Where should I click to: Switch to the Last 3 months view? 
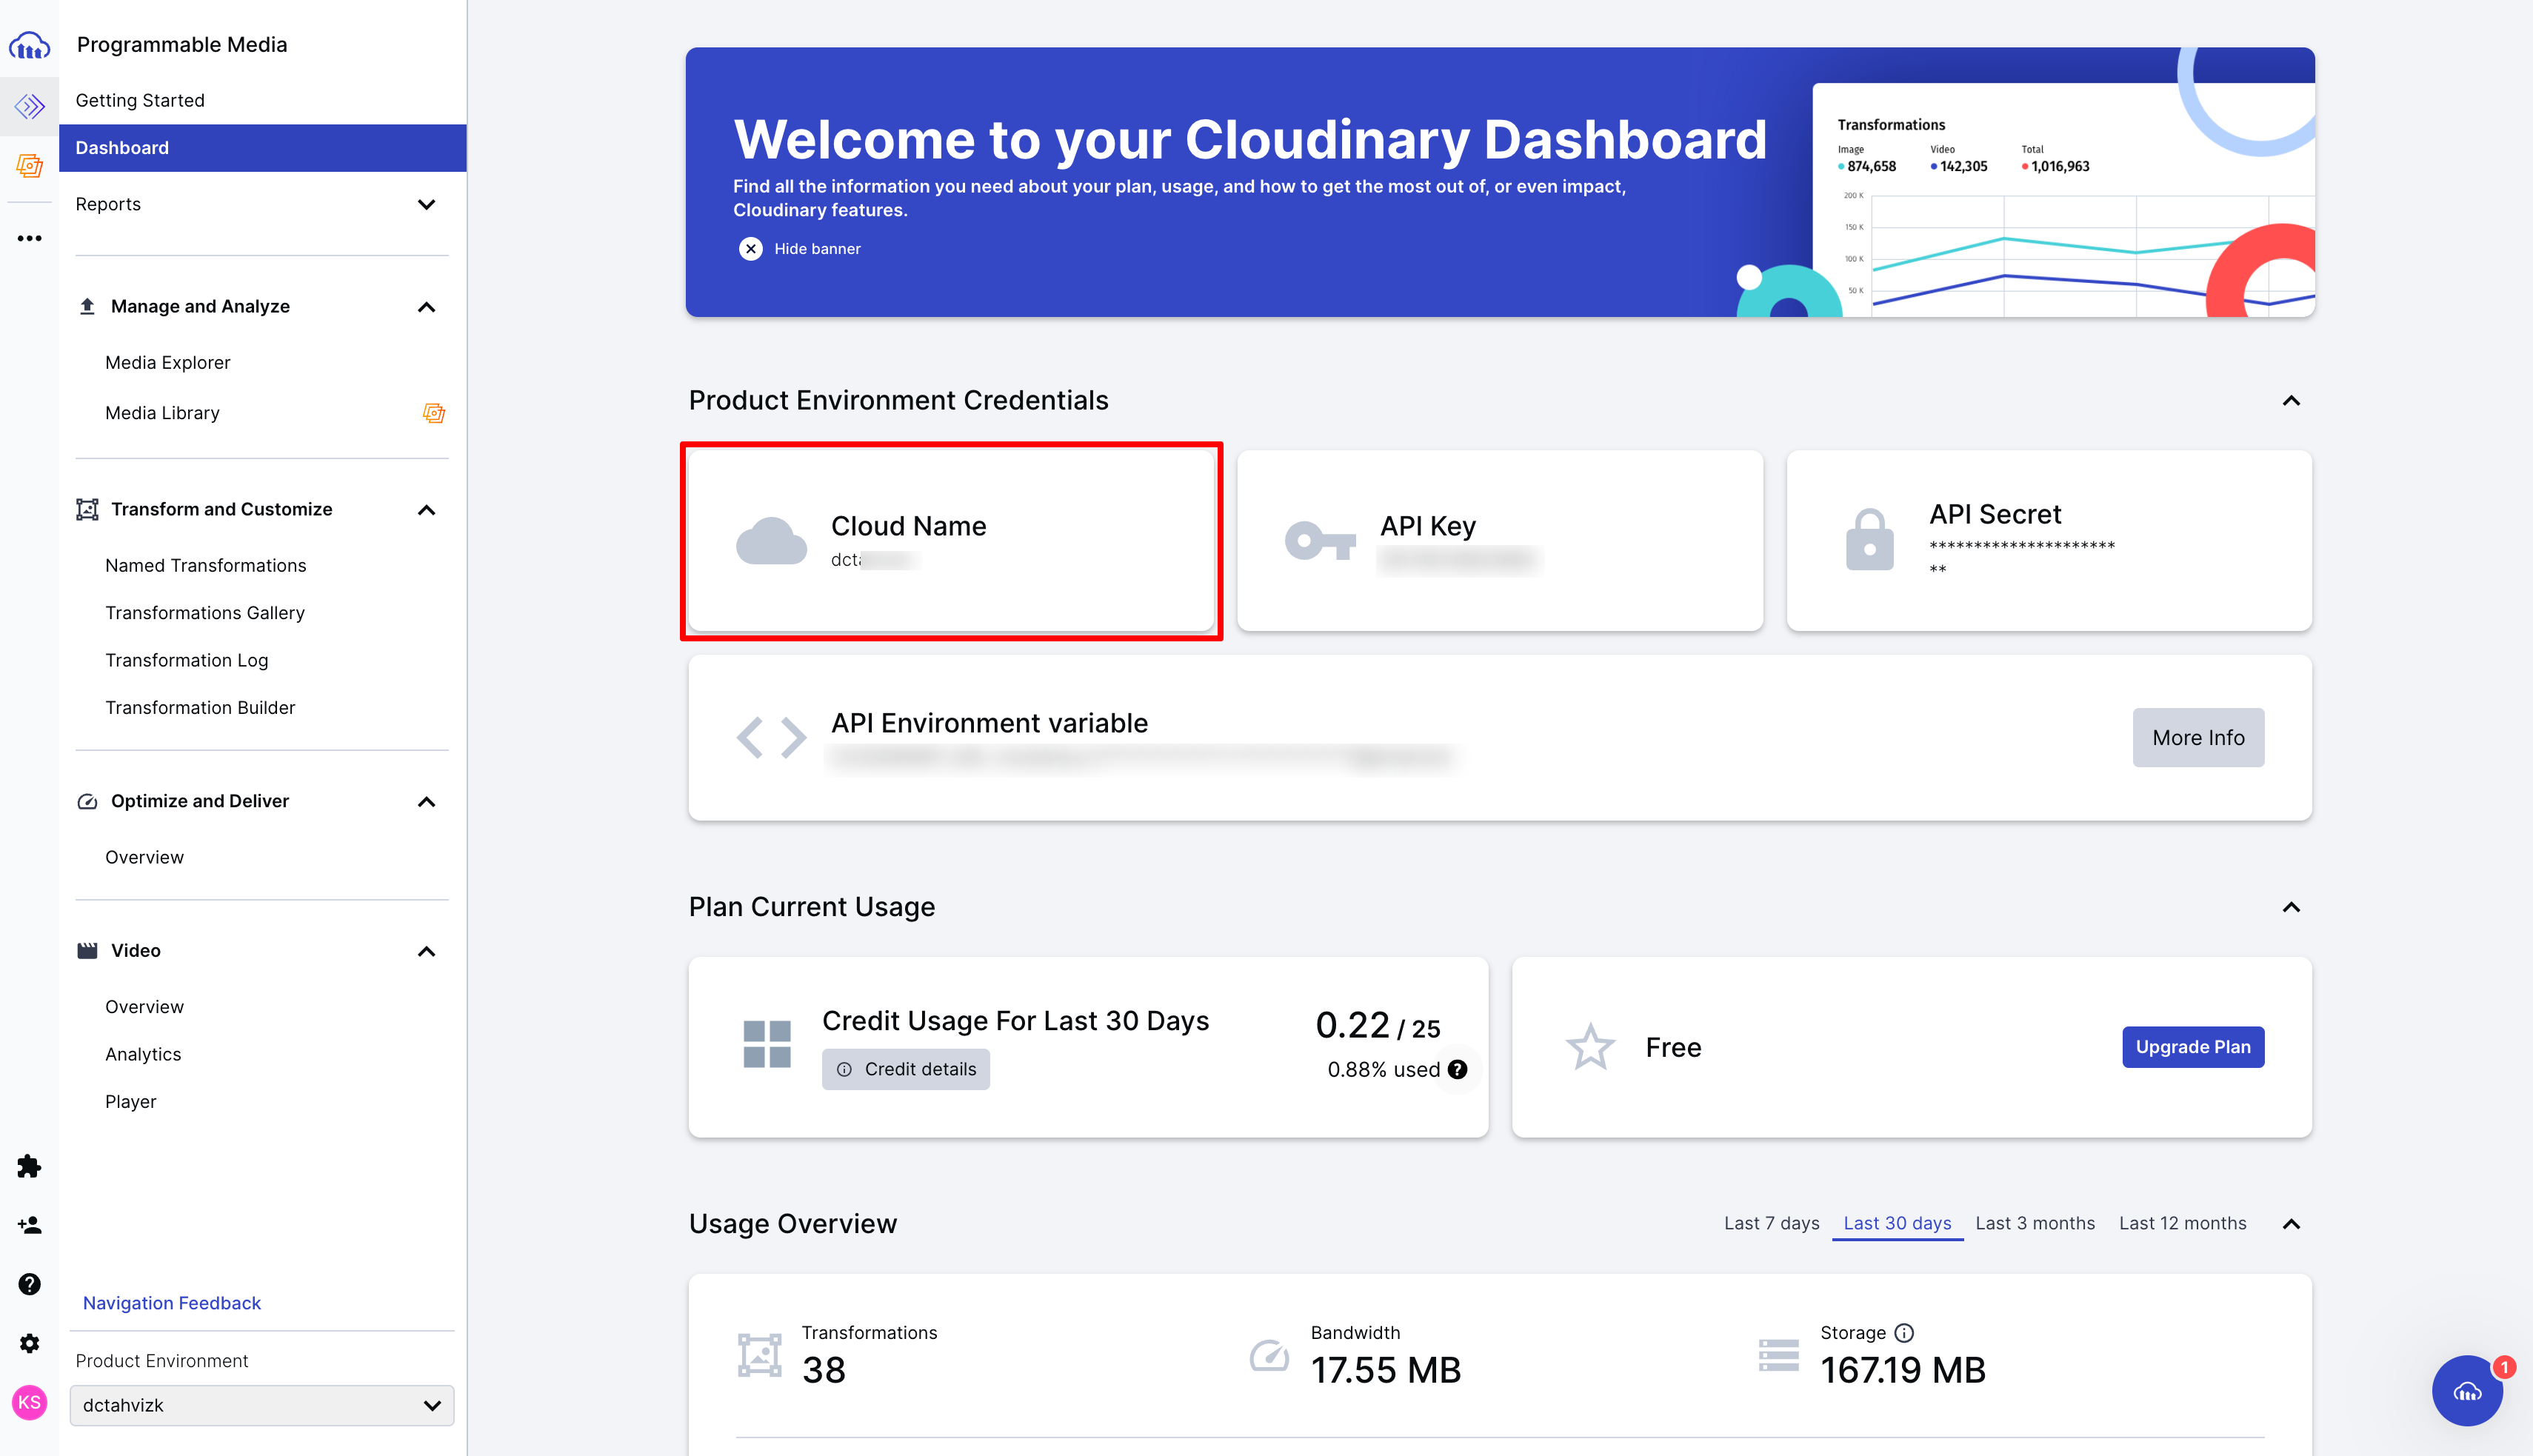coord(2035,1223)
